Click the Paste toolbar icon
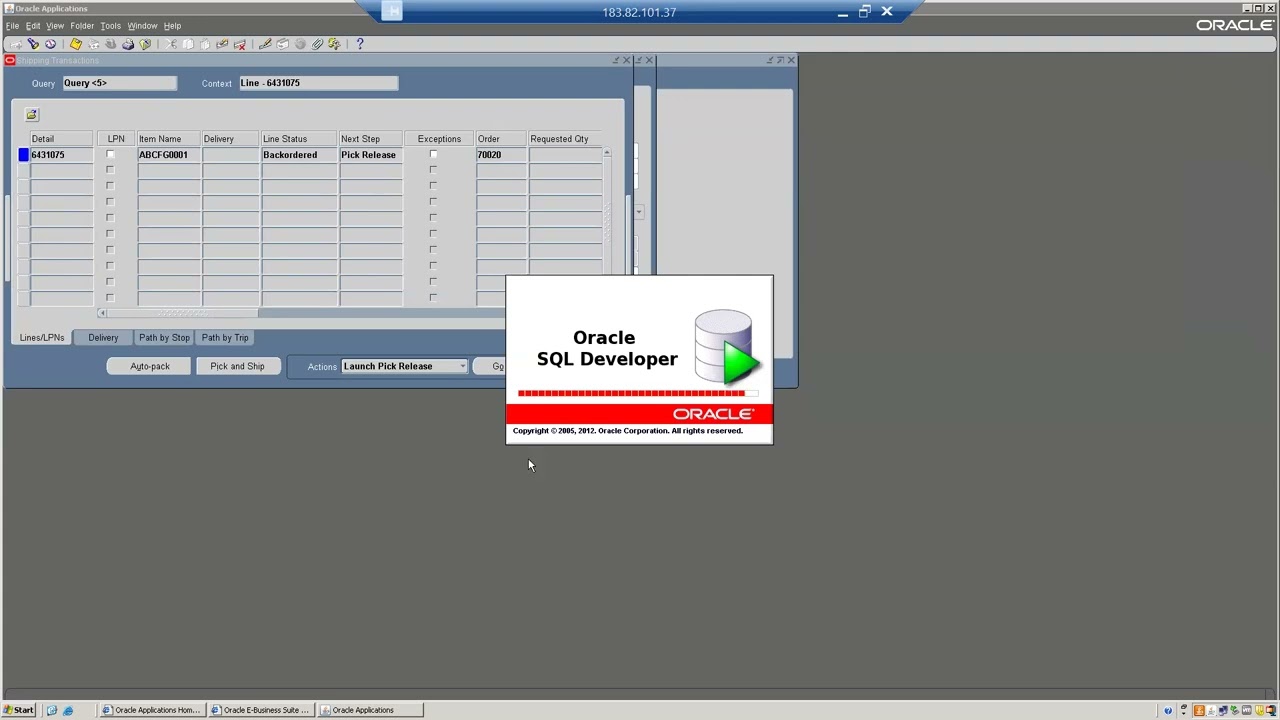 coord(205,44)
